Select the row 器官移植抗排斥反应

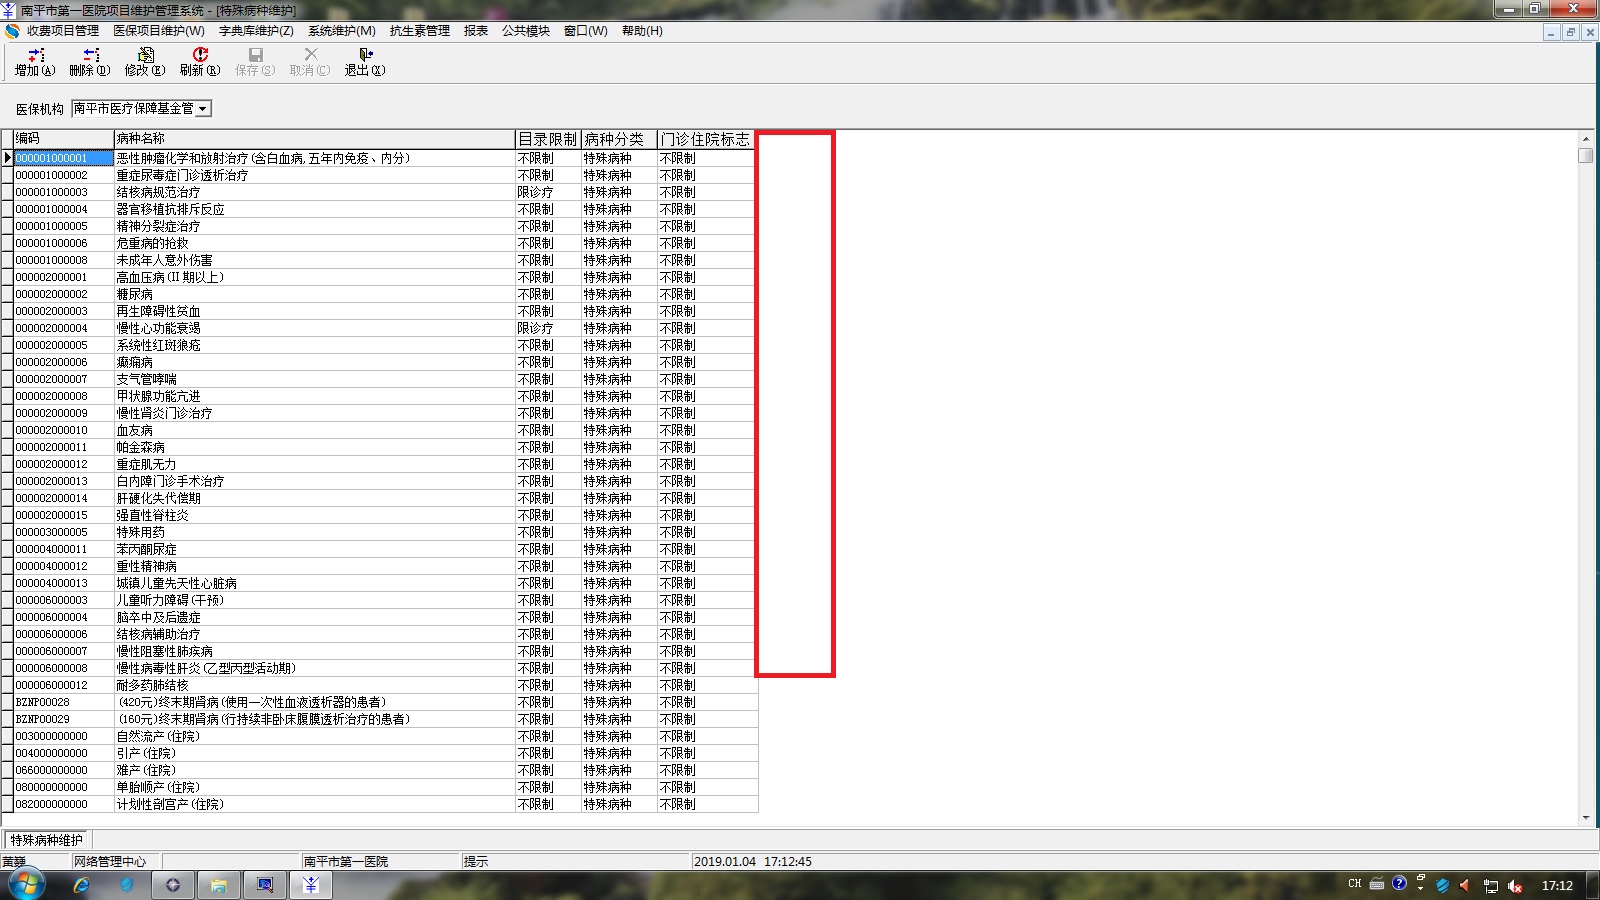pyautogui.click(x=385, y=209)
